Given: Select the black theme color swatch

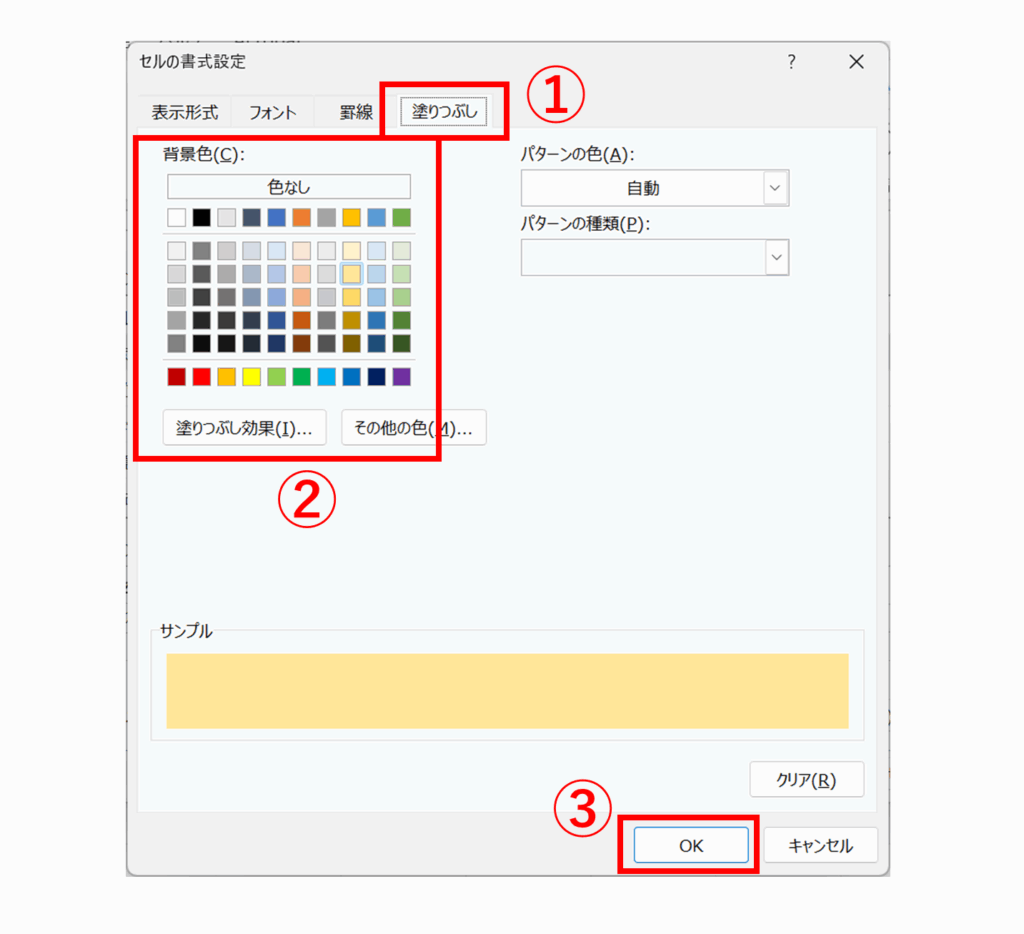Looking at the screenshot, I should tap(201, 217).
